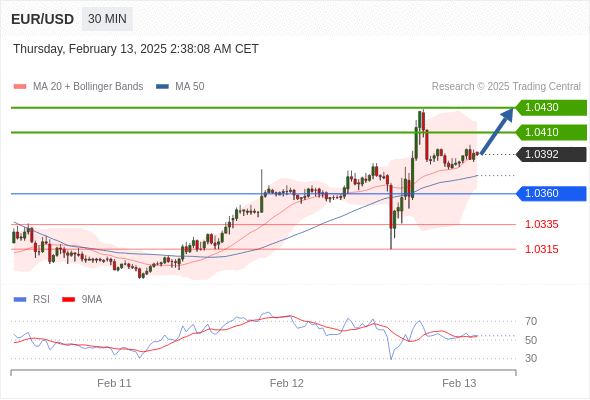Click the pink MA 20 Bollinger legend swatch
The height and width of the screenshot is (400, 590).
point(20,87)
